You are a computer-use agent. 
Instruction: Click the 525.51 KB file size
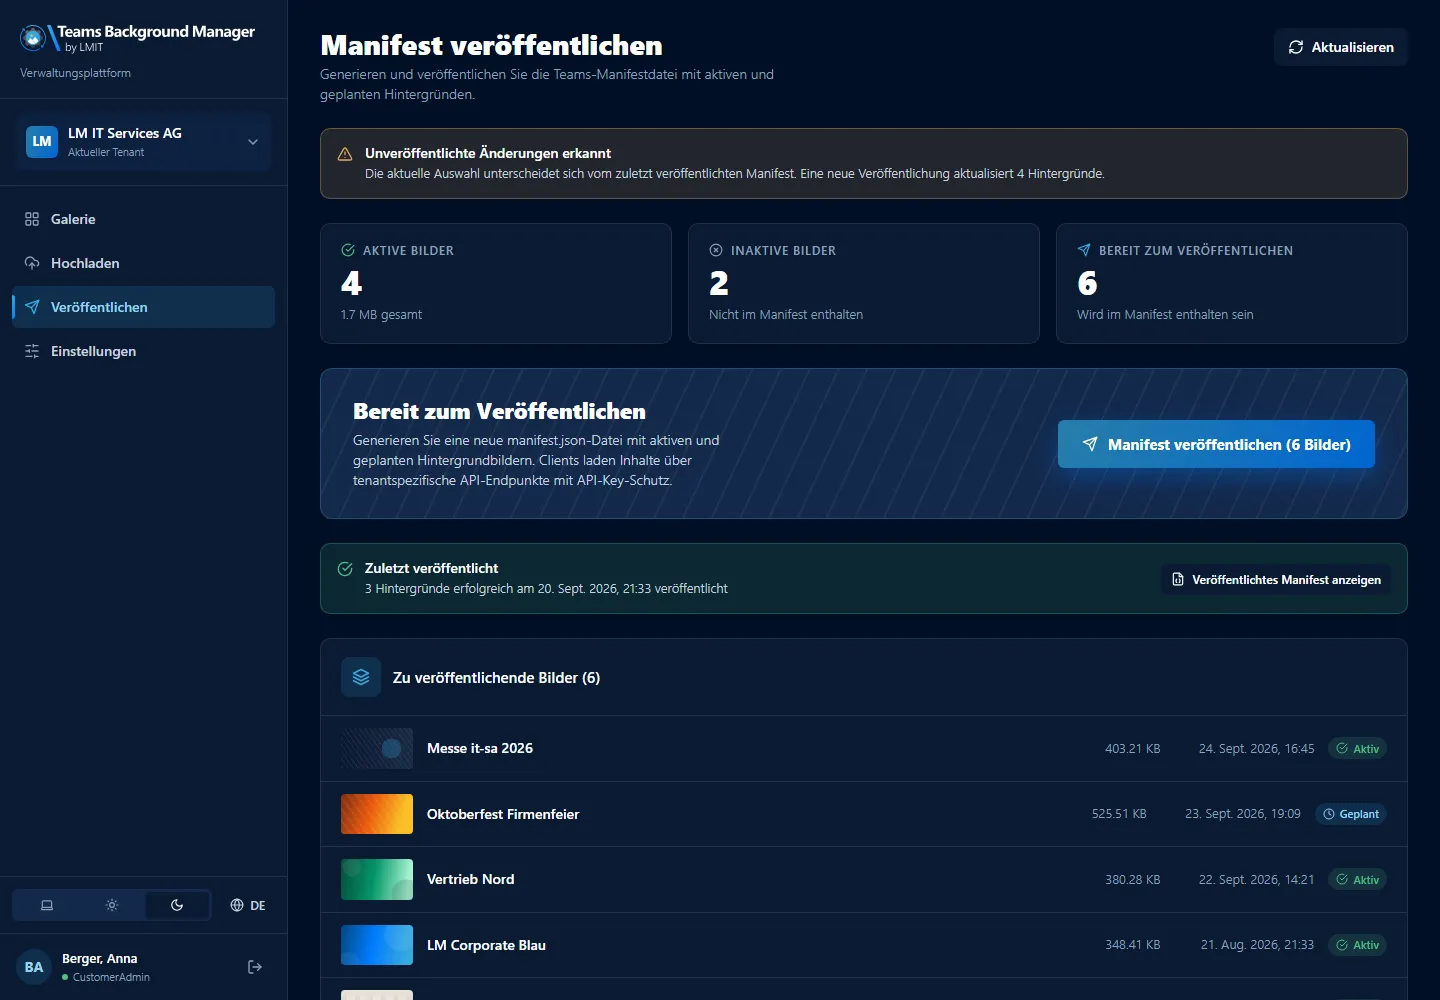click(x=1119, y=814)
